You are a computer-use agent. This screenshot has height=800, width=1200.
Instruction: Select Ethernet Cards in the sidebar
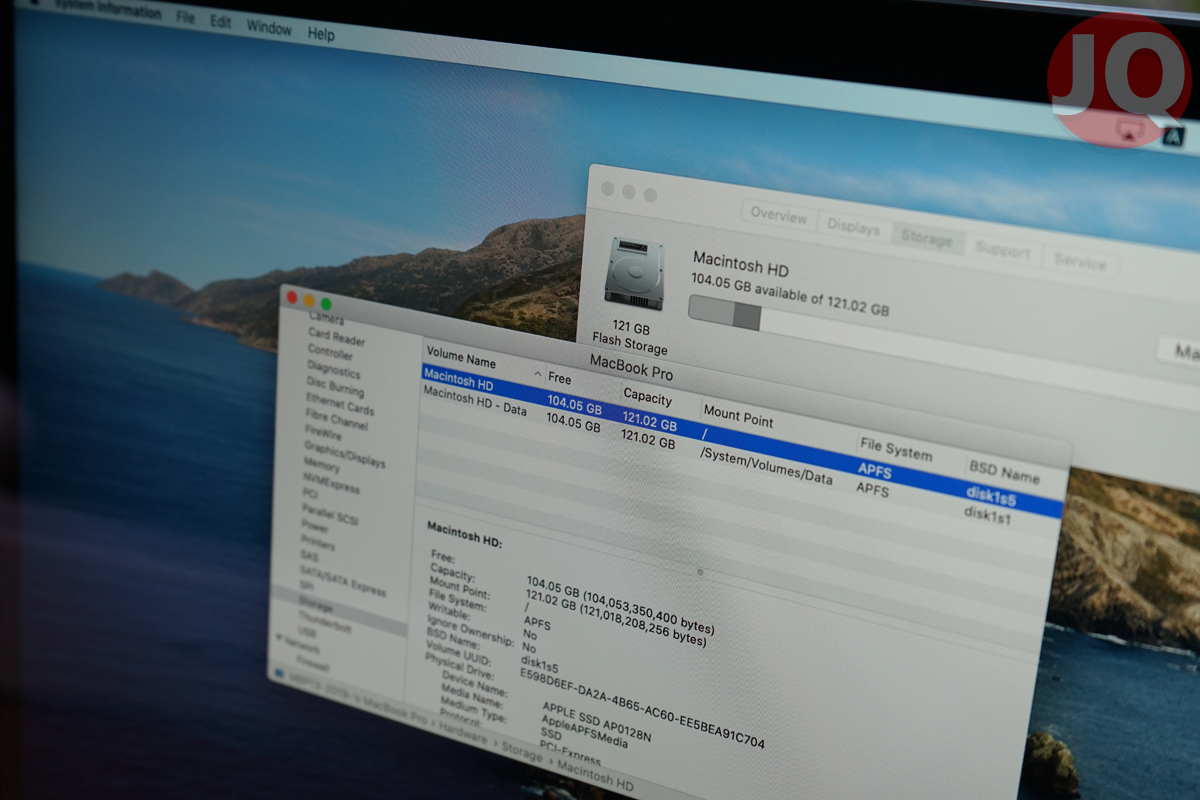click(x=340, y=404)
